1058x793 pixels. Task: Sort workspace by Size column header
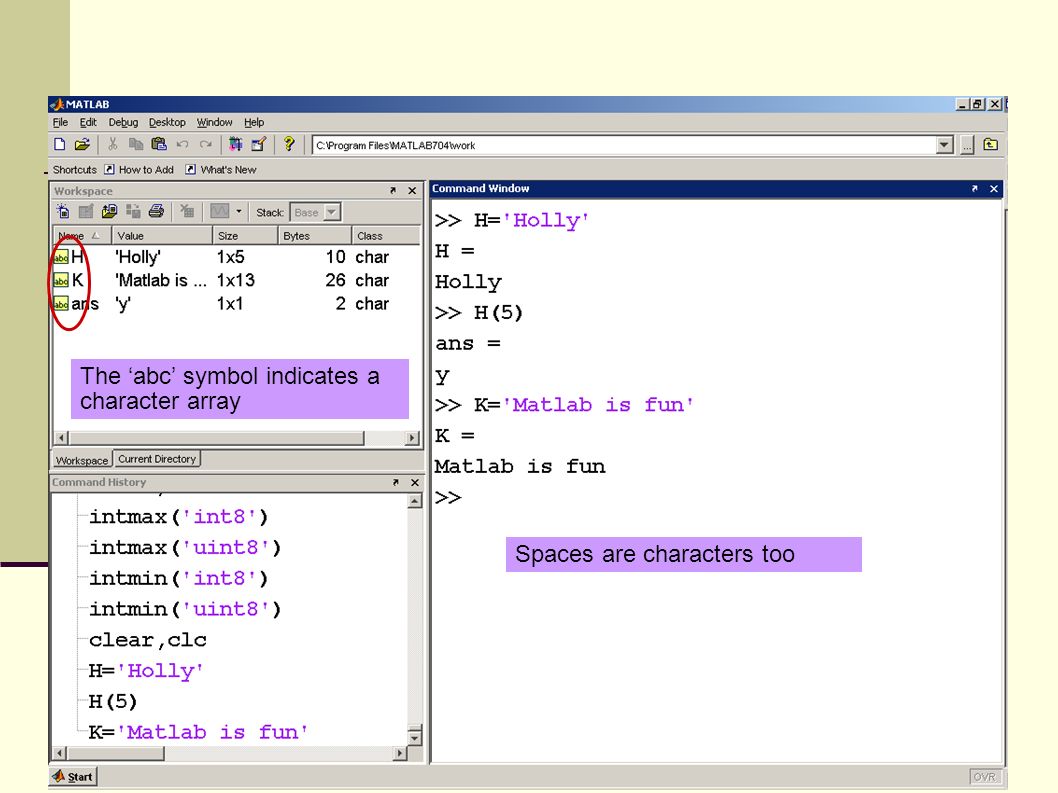tap(245, 236)
